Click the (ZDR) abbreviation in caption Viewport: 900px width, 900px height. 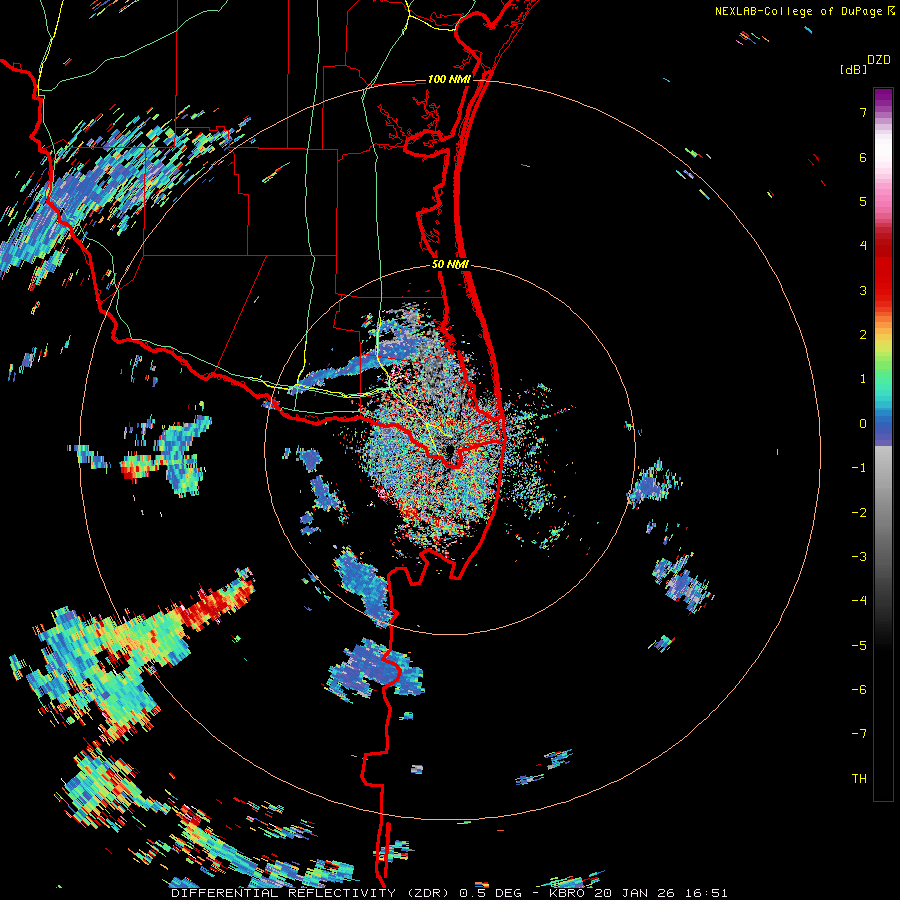428,893
